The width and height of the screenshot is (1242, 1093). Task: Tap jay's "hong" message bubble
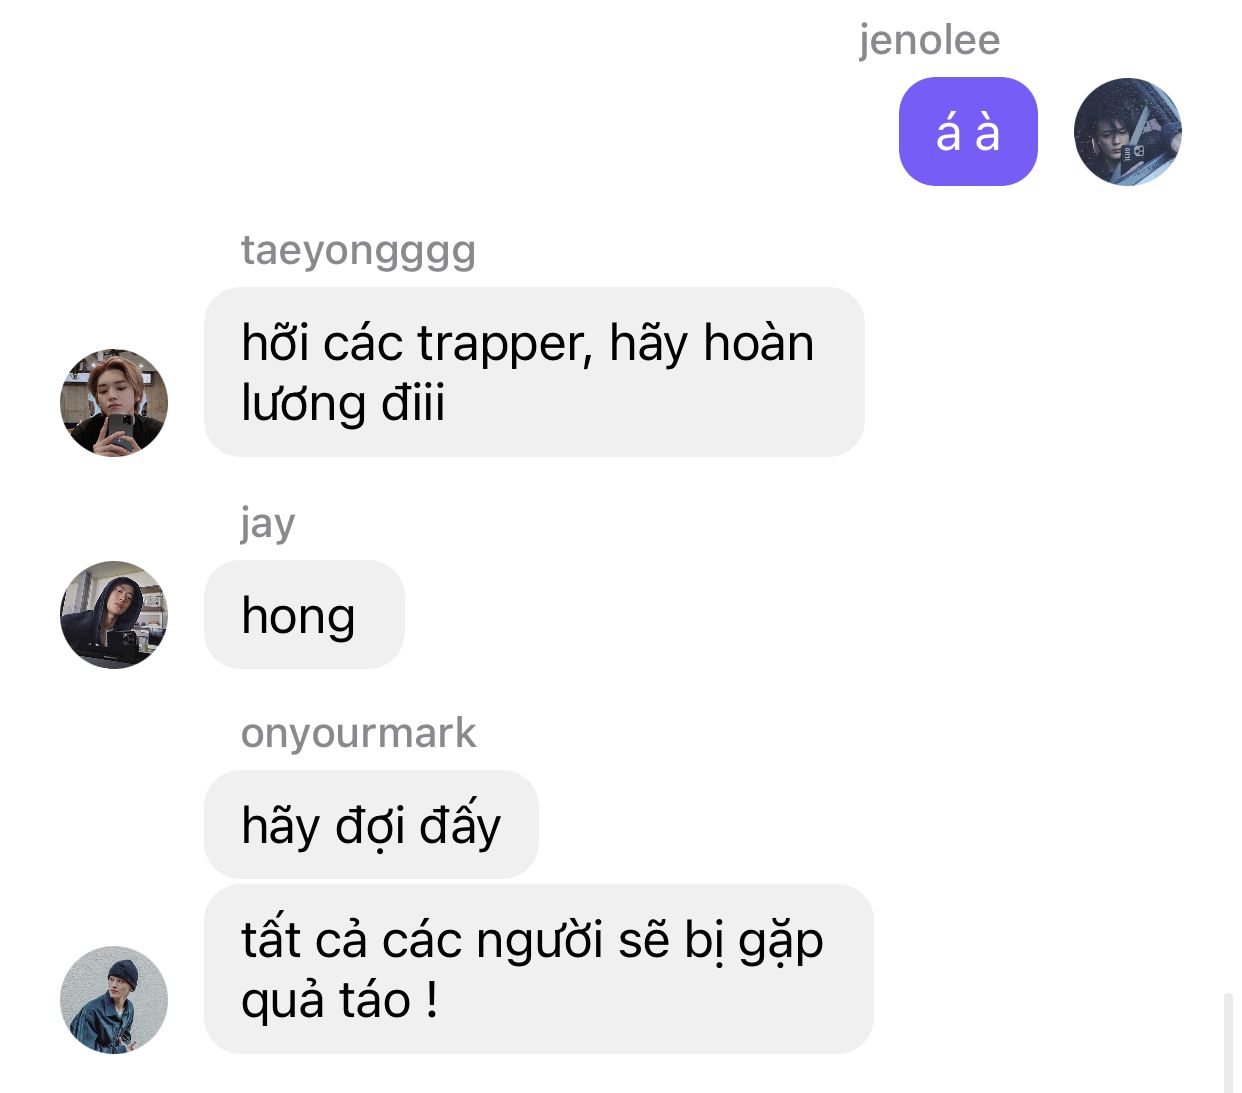click(304, 614)
